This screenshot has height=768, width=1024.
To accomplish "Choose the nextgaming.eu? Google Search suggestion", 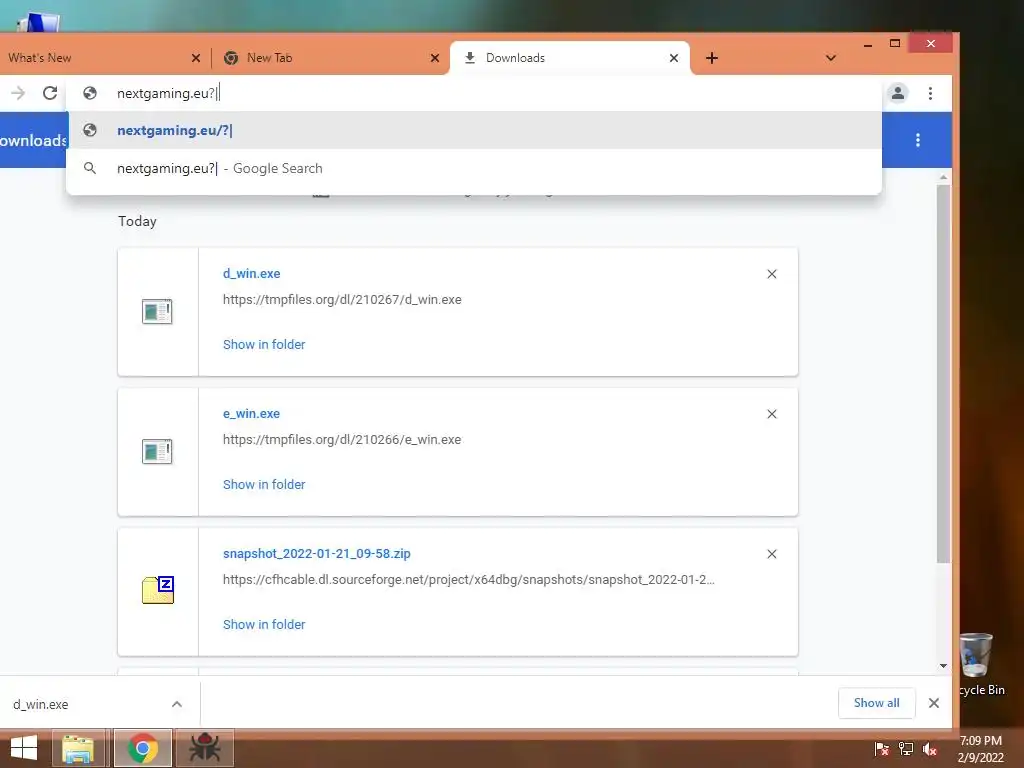I will point(474,168).
